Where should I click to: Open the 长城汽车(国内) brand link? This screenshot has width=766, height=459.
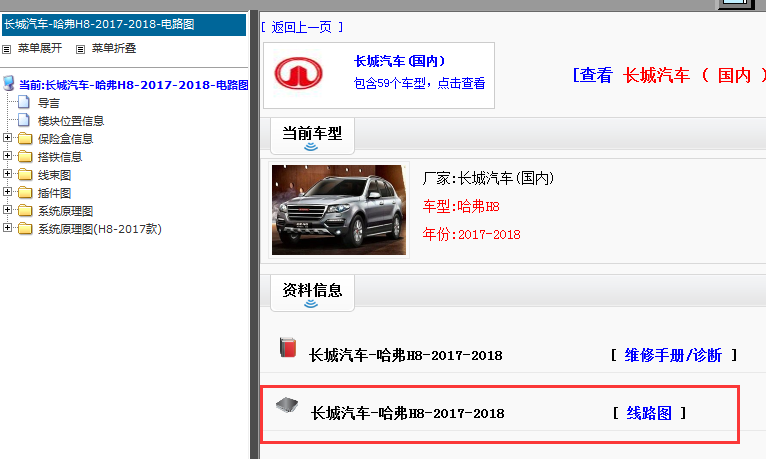click(x=399, y=62)
